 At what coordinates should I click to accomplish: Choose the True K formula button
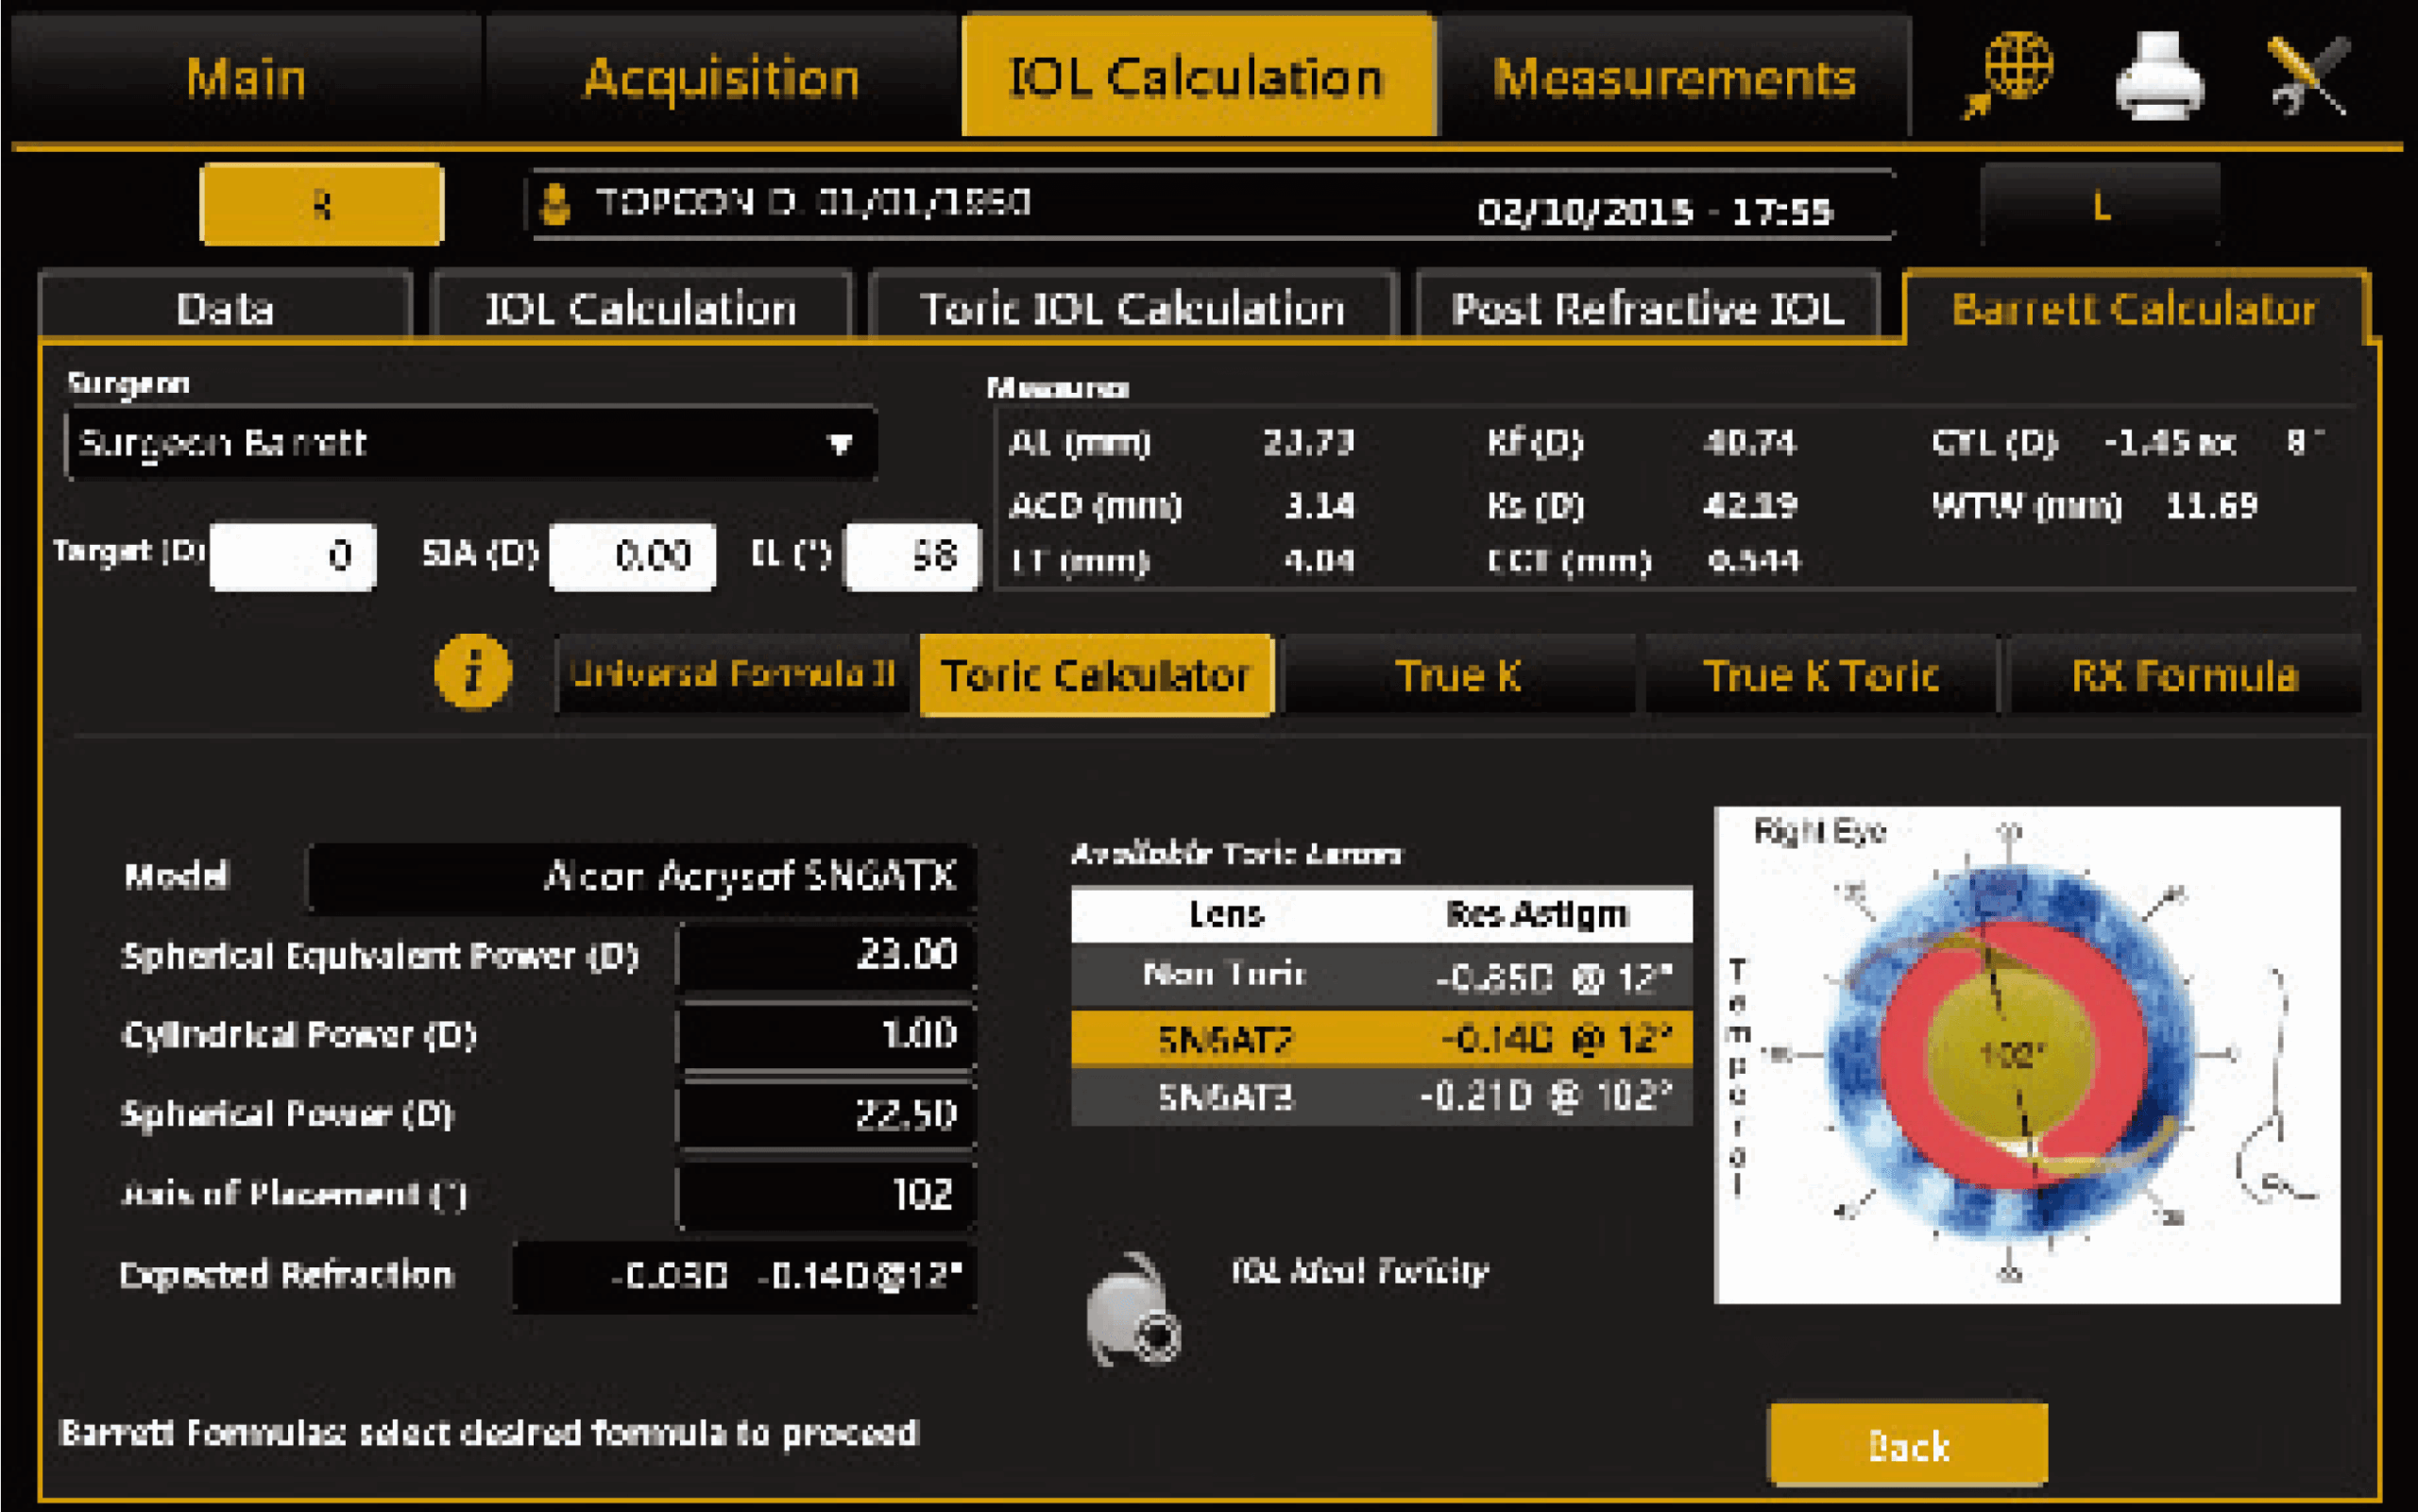click(1458, 676)
